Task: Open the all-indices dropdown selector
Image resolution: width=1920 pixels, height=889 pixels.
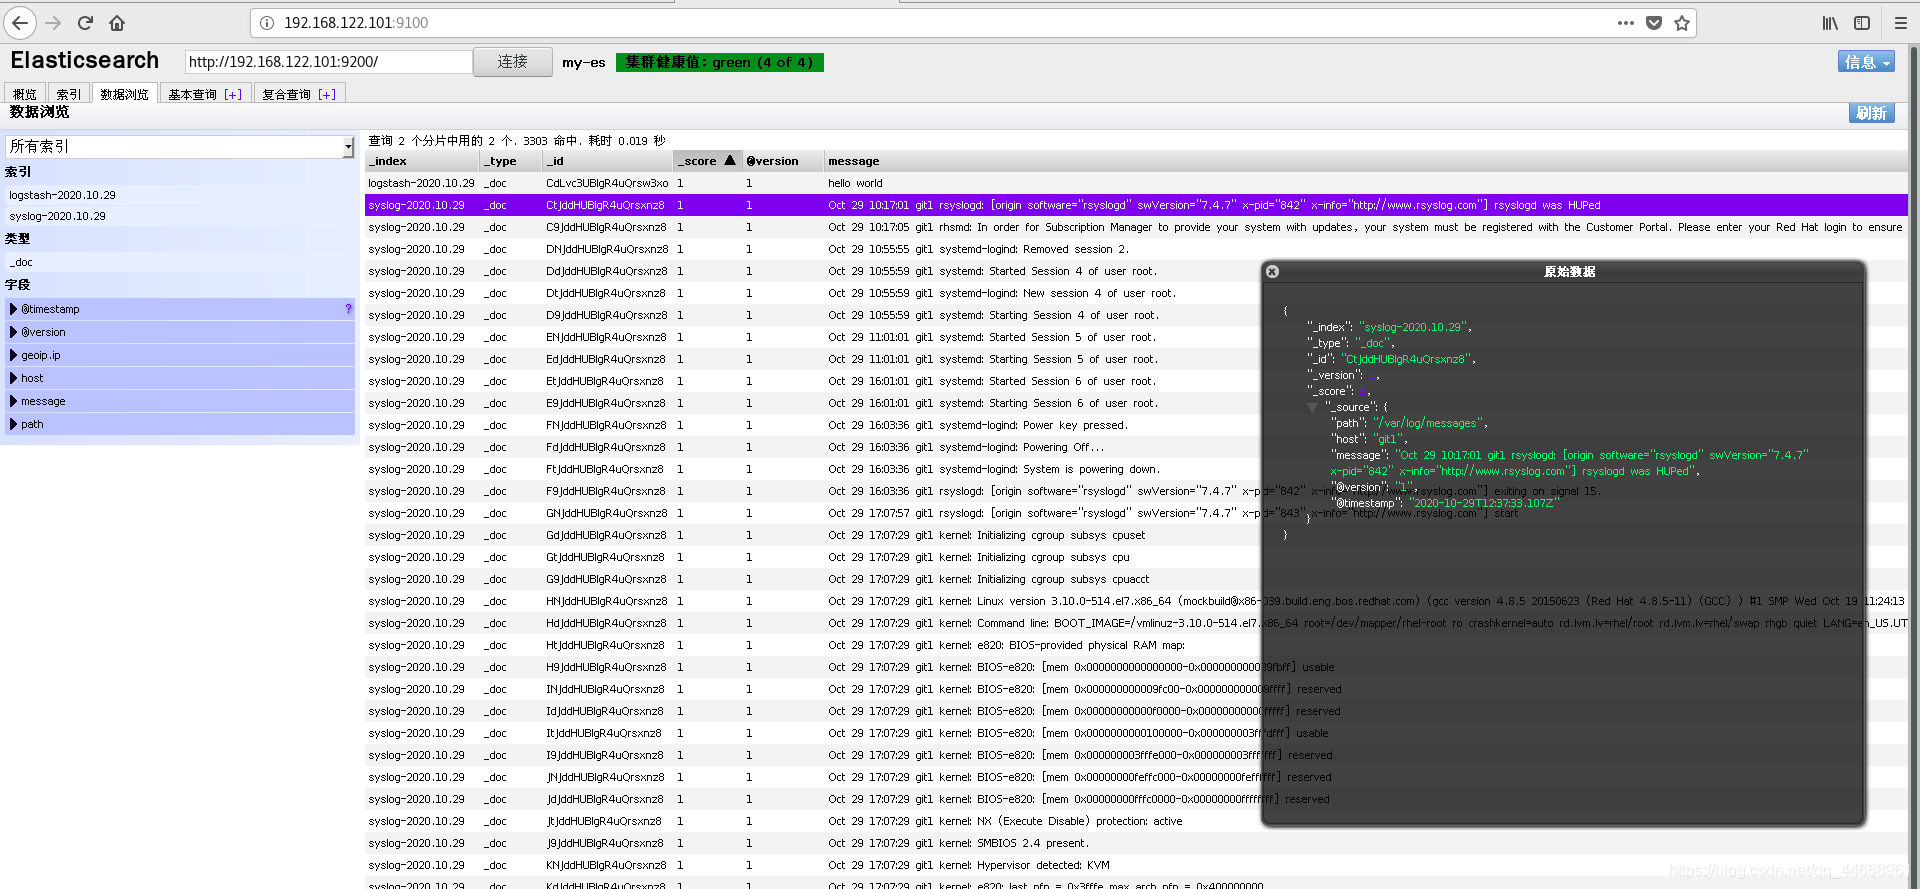Action: pyautogui.click(x=180, y=146)
